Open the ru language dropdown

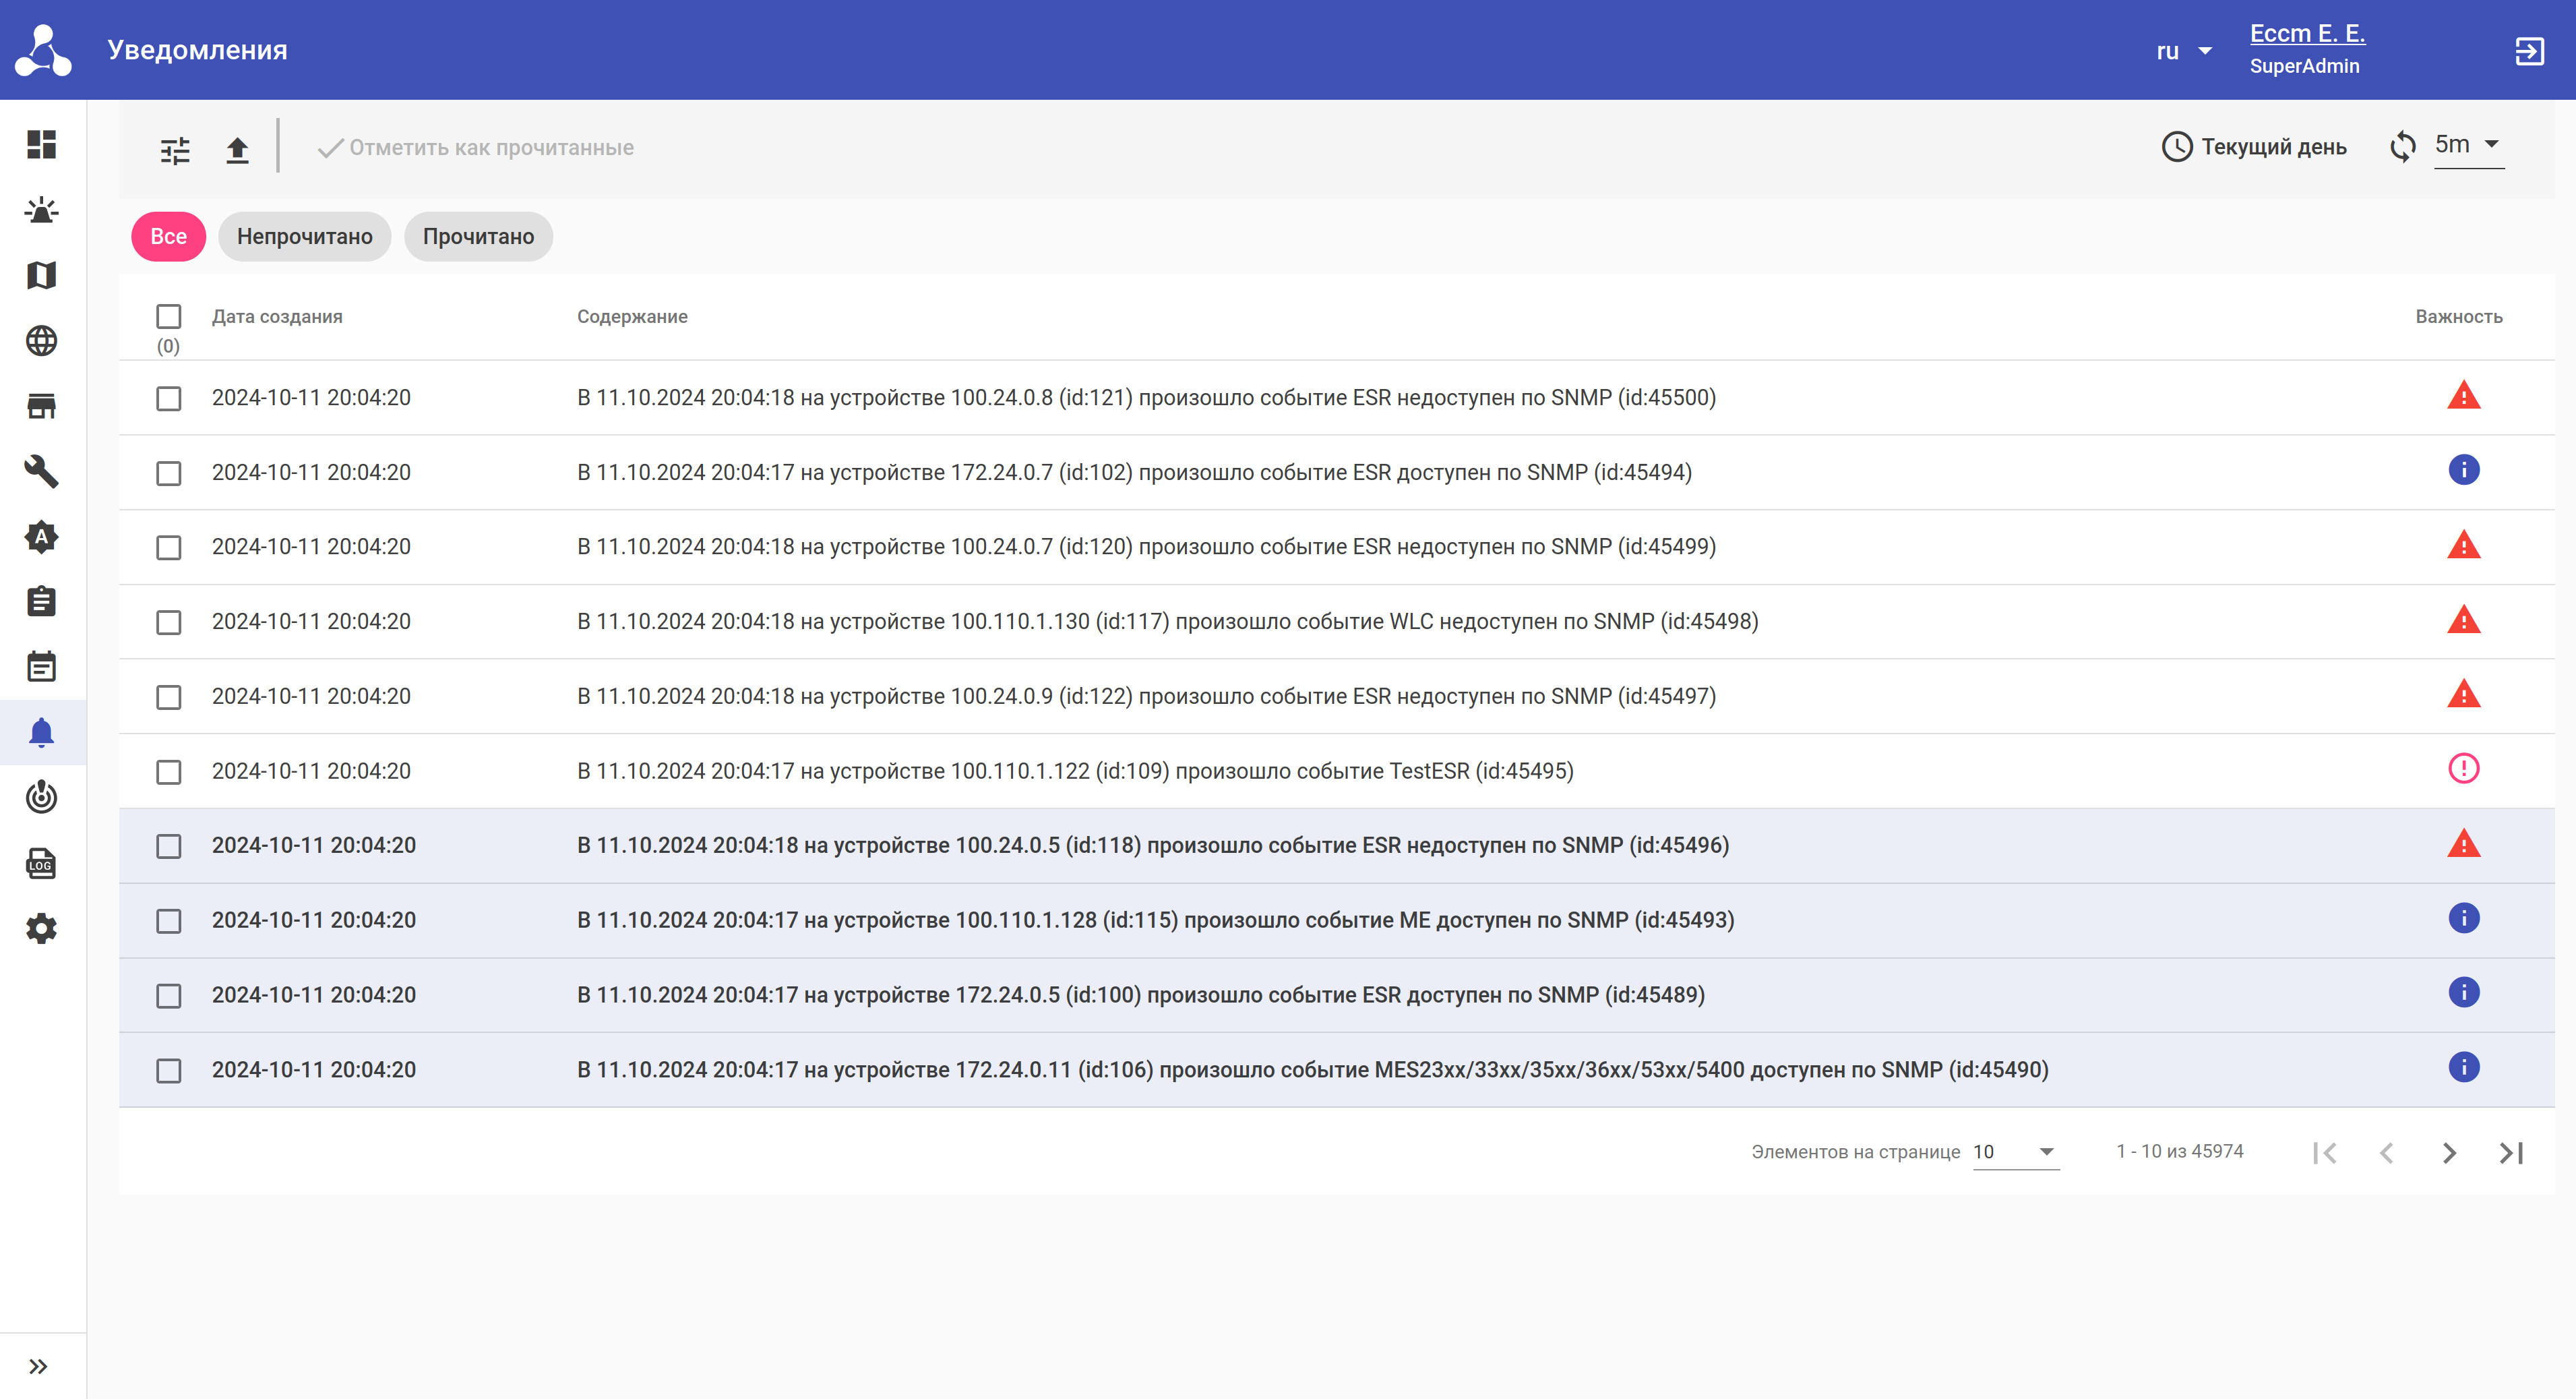pyautogui.click(x=2183, y=51)
